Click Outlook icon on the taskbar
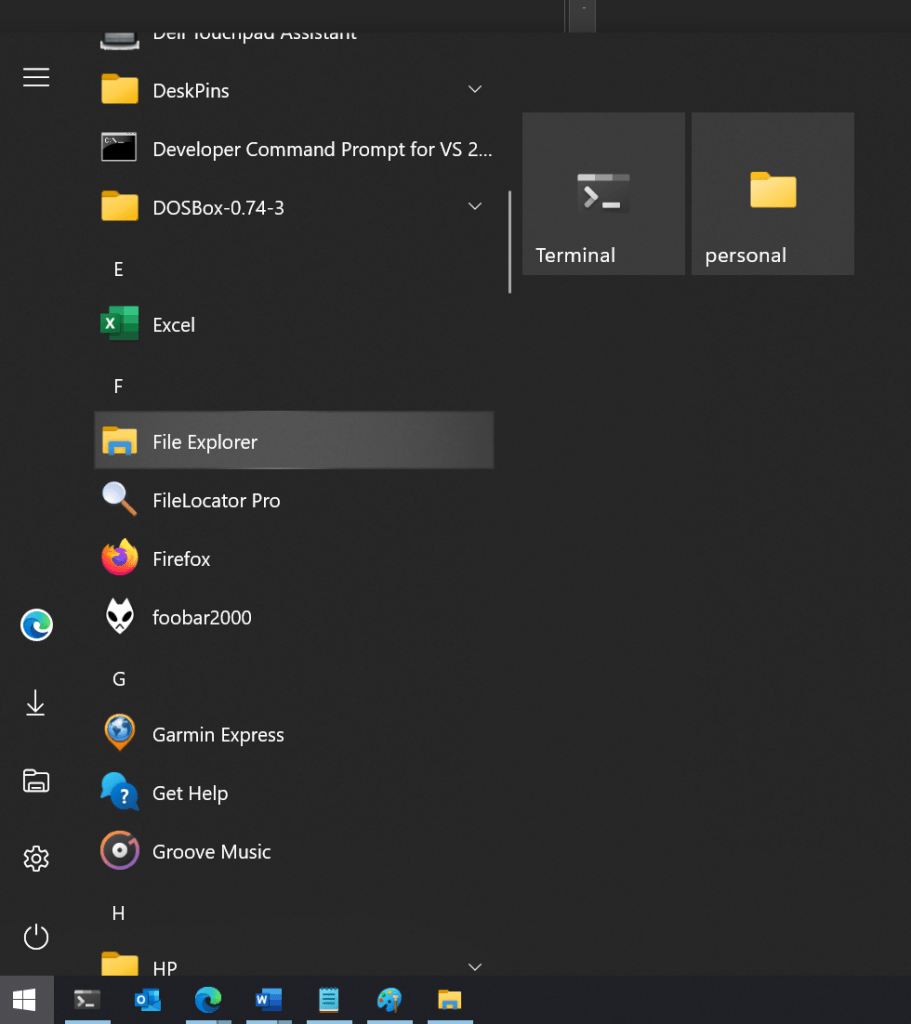The height and width of the screenshot is (1024, 911). pos(147,1000)
